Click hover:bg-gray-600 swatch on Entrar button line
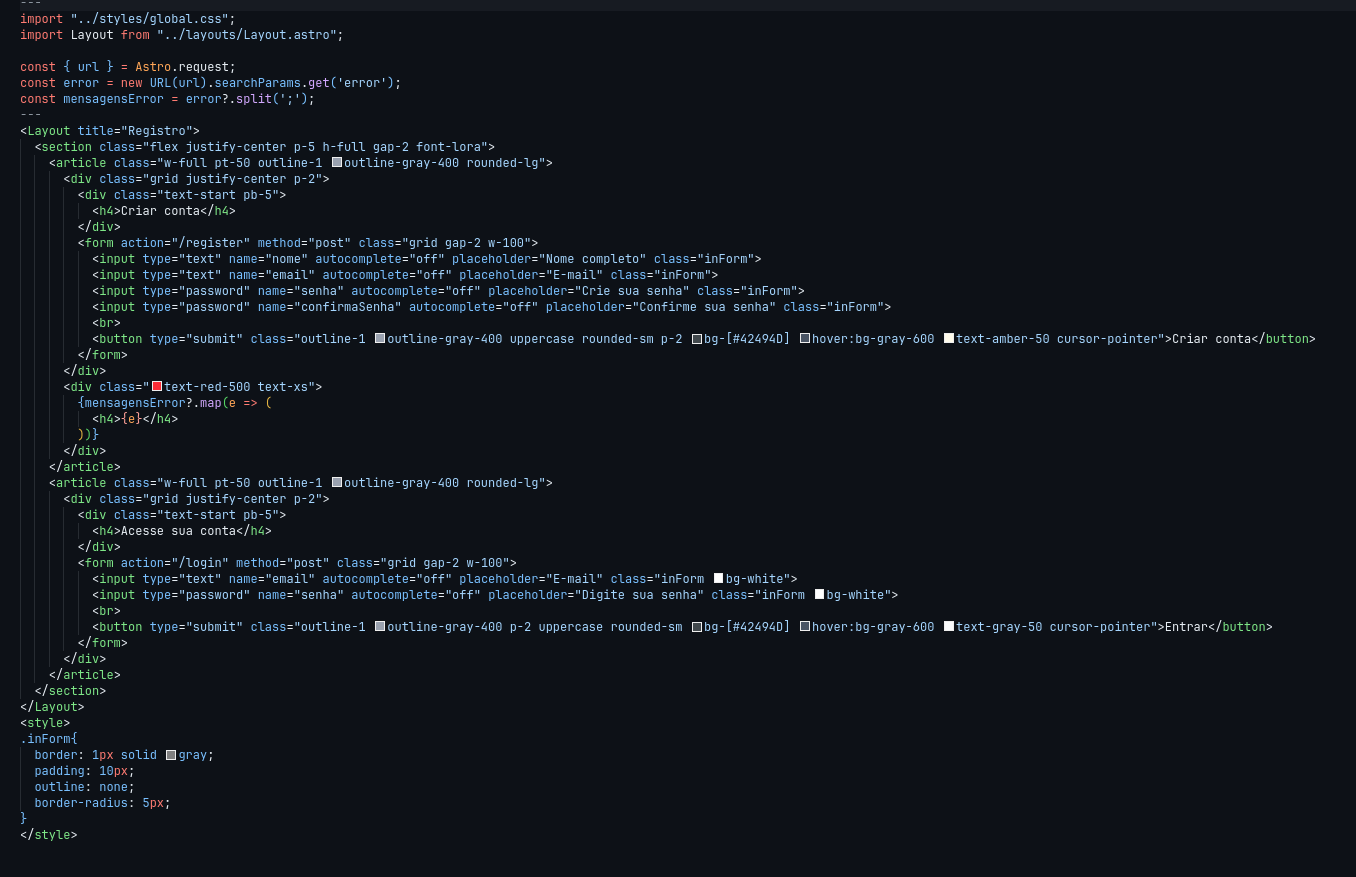Viewport: 1356px width, 877px height. point(805,627)
